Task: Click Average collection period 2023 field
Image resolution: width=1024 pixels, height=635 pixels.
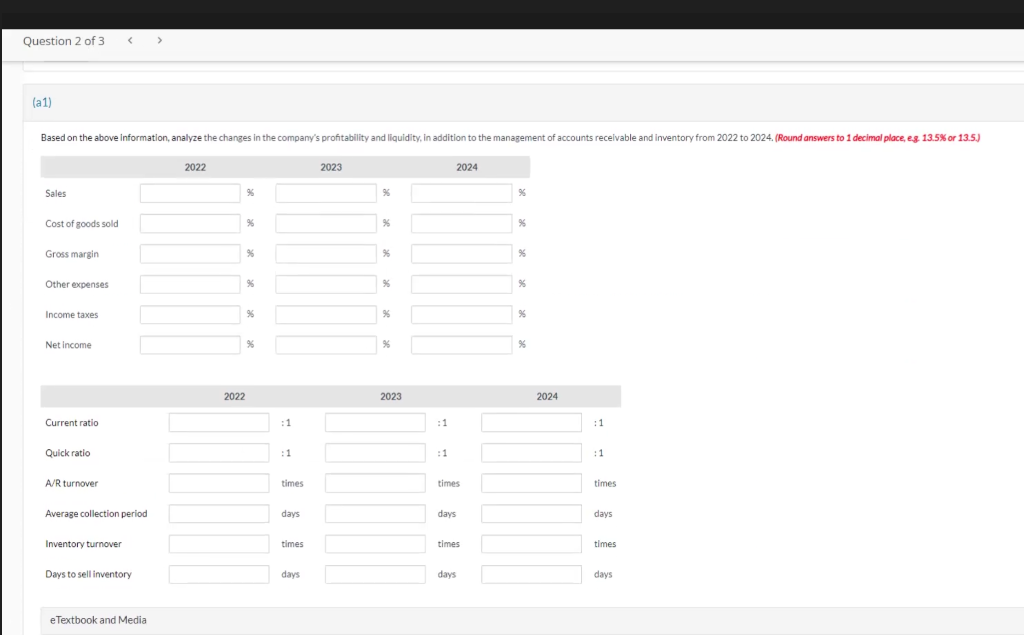Action: tap(376, 513)
